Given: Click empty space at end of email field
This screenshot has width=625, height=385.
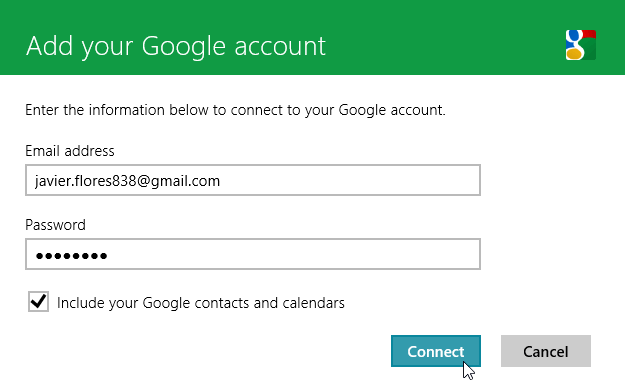Looking at the screenshot, I should [x=349, y=180].
